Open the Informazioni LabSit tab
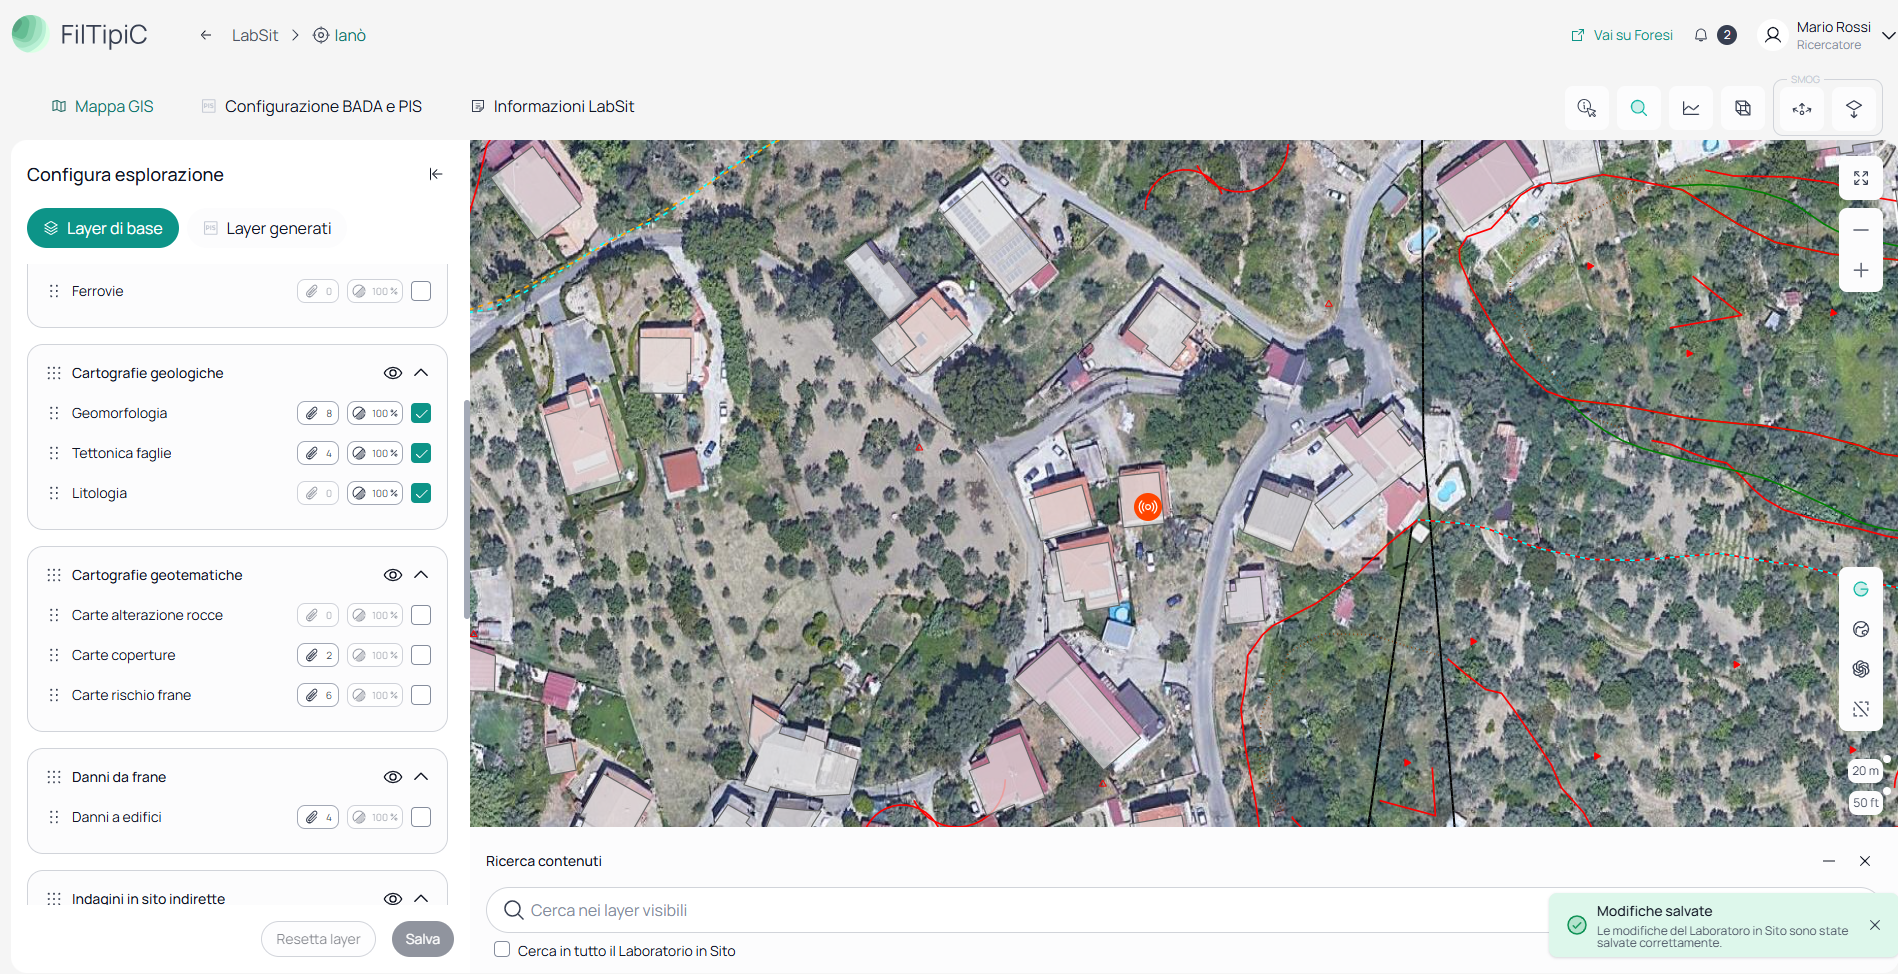The width and height of the screenshot is (1898, 974). (x=553, y=106)
